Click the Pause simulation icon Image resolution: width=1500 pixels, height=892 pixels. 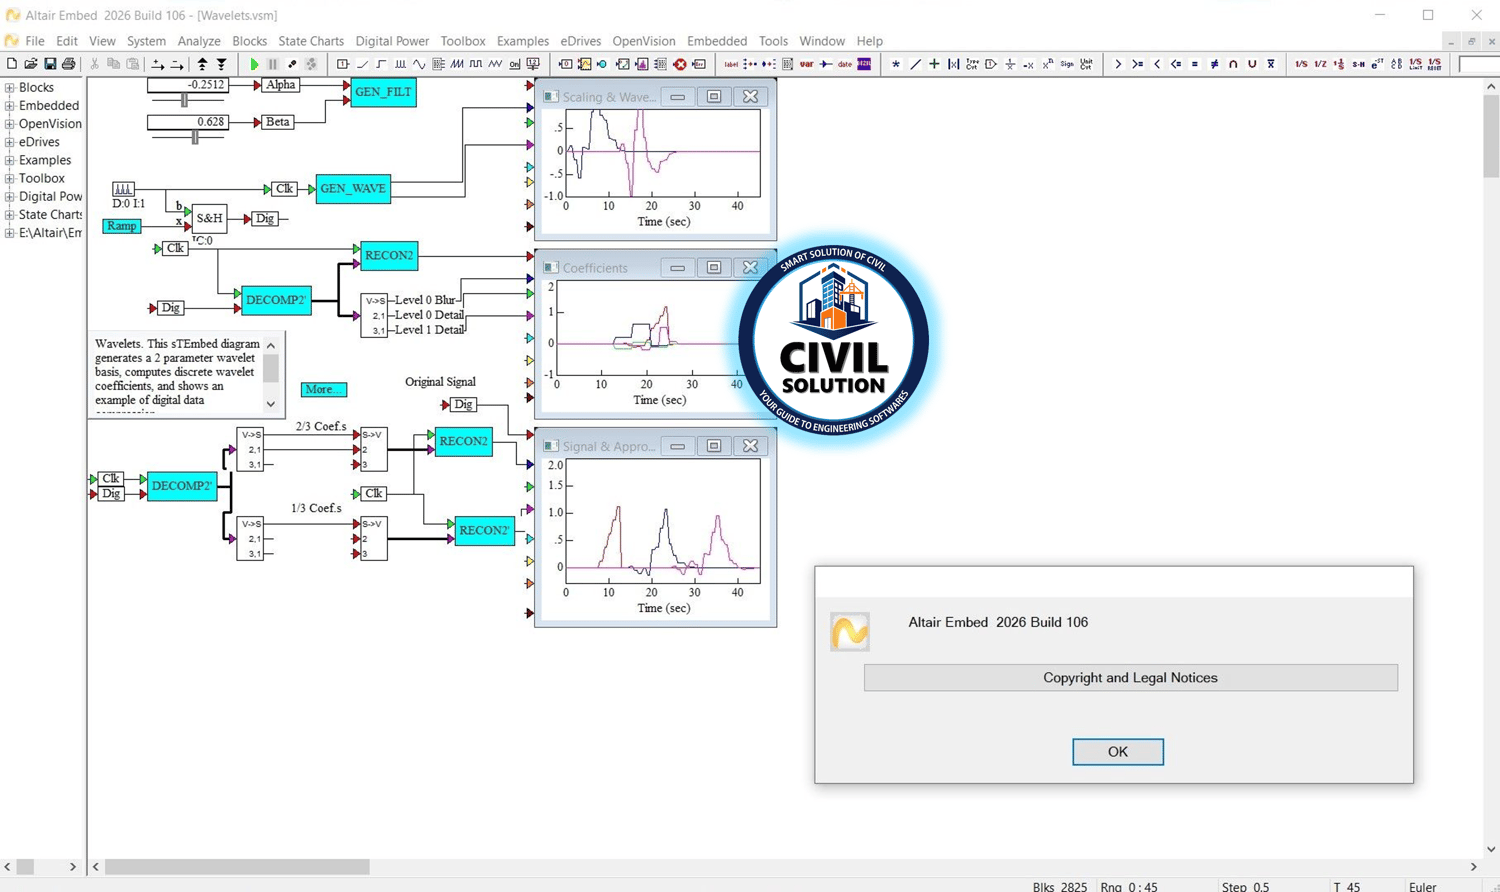tap(273, 64)
